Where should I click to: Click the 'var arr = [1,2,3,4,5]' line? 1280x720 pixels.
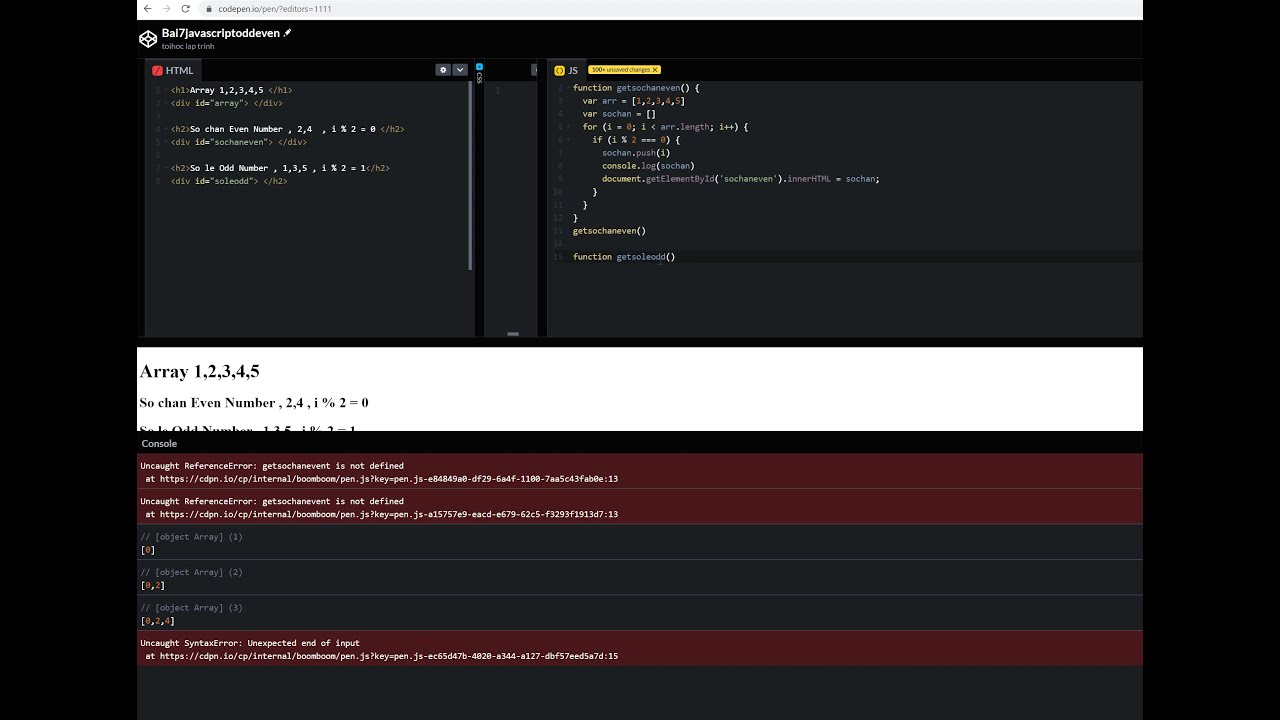[634, 101]
